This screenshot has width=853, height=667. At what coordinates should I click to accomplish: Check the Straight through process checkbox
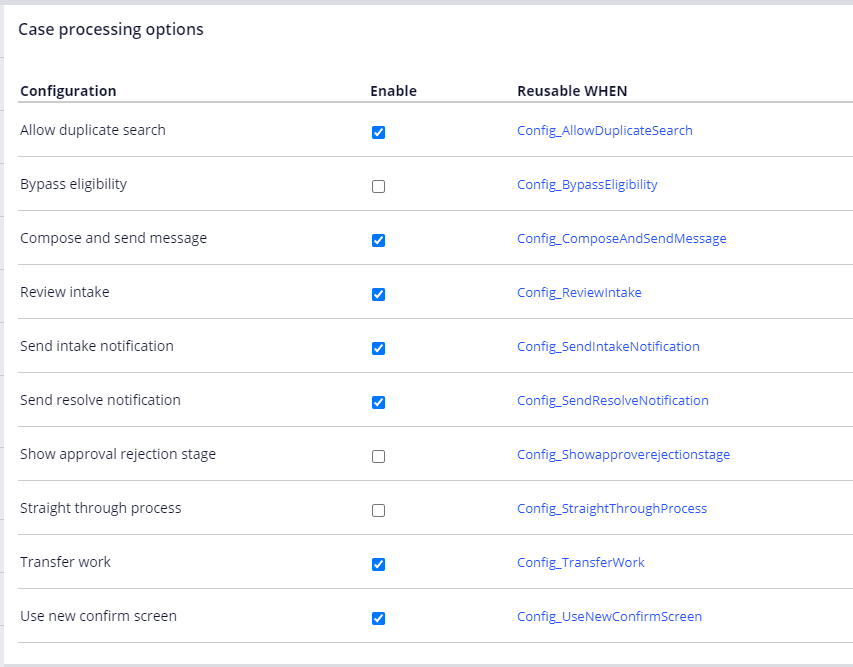click(x=378, y=510)
